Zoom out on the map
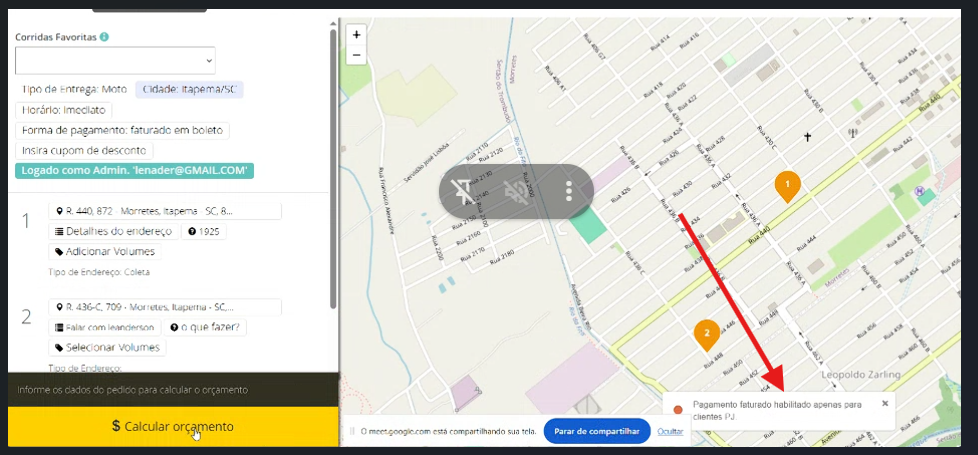978x455 pixels. [356, 54]
